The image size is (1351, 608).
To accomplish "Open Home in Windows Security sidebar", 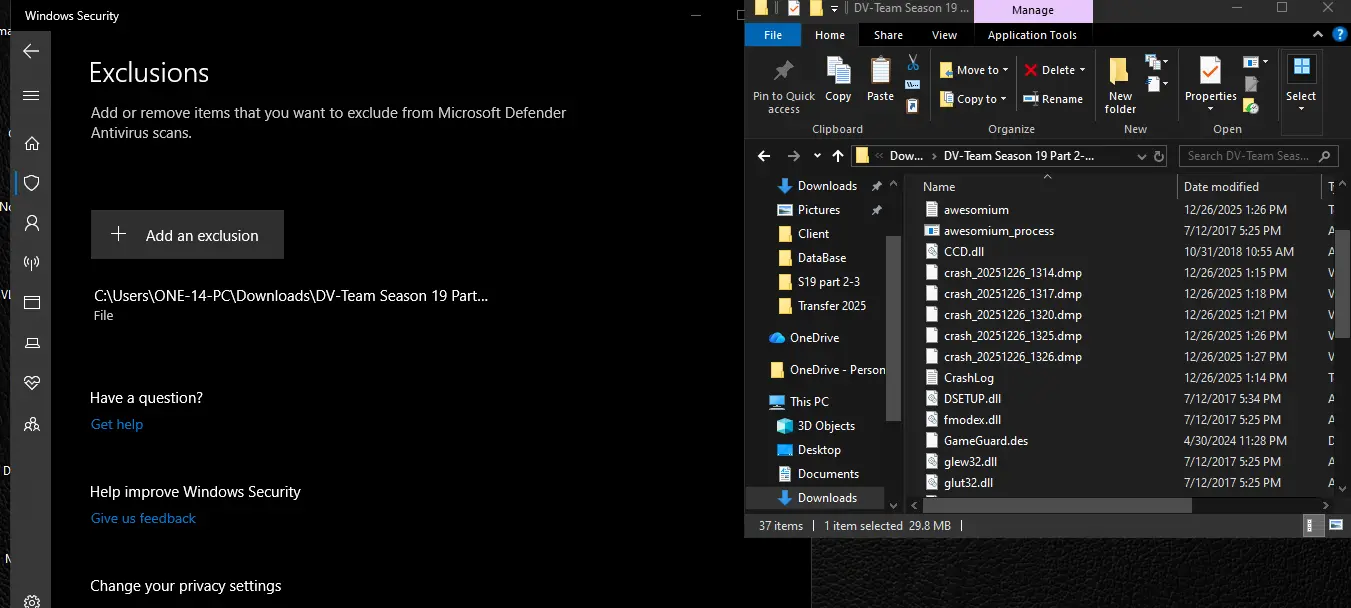I will click(31, 143).
